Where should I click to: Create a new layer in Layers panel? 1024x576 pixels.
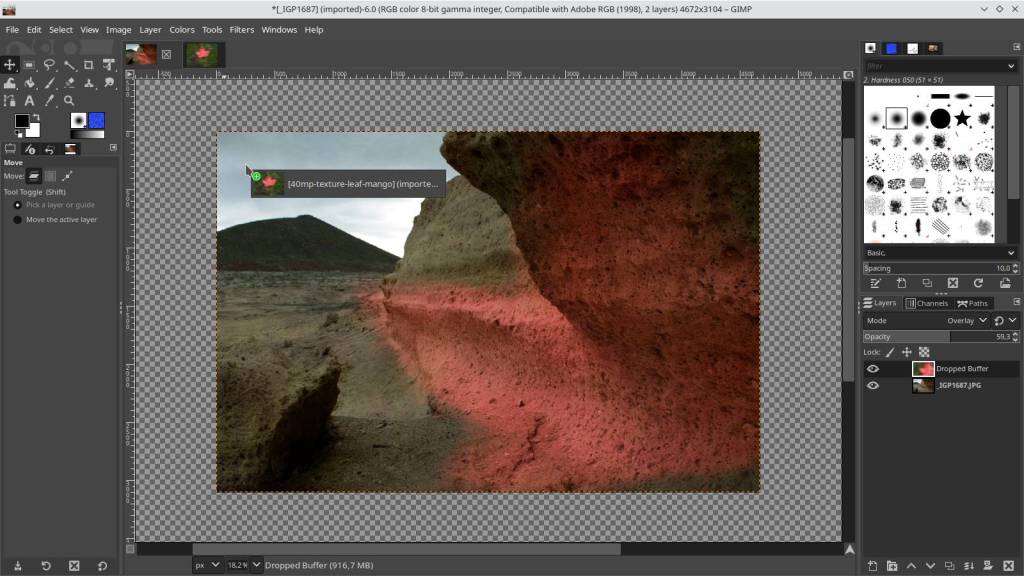tap(872, 566)
